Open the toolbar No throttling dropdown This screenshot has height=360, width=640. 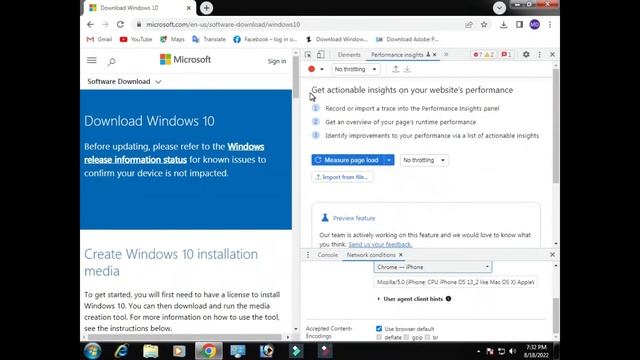pos(355,69)
